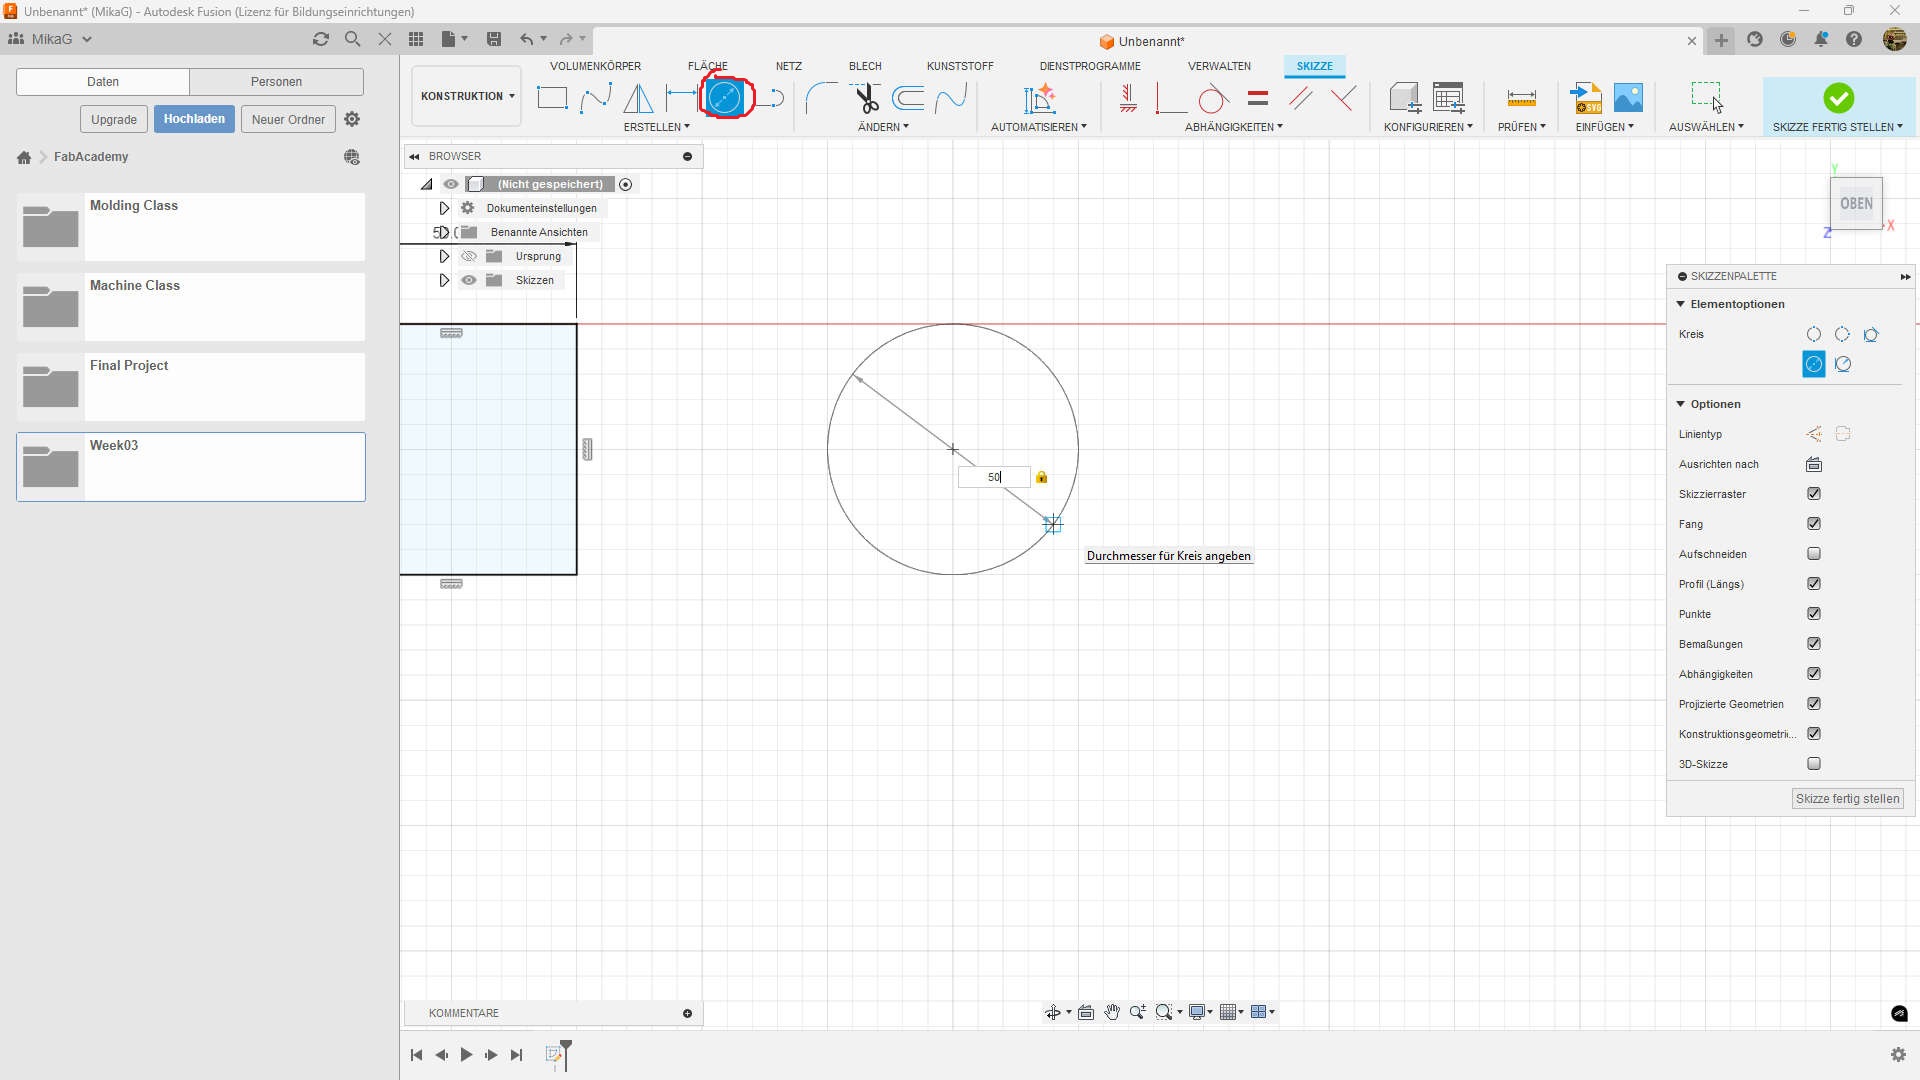The height and width of the screenshot is (1080, 1920).
Task: Click the Insert canvas image icon
Action: [x=1628, y=98]
